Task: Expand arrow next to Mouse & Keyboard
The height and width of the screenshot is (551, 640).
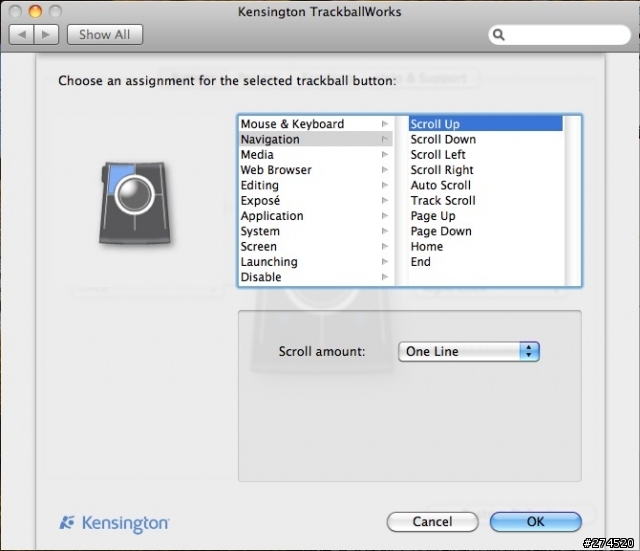Action: (384, 124)
